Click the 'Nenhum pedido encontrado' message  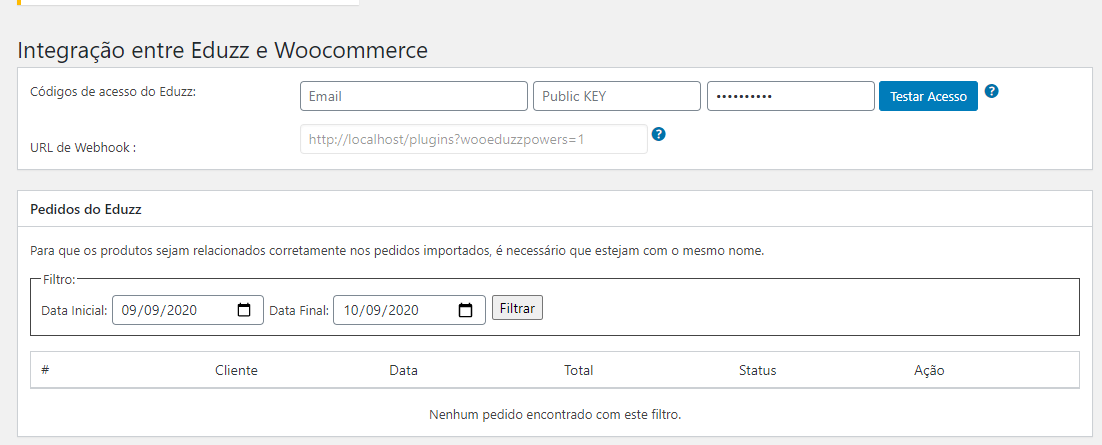tap(555, 415)
